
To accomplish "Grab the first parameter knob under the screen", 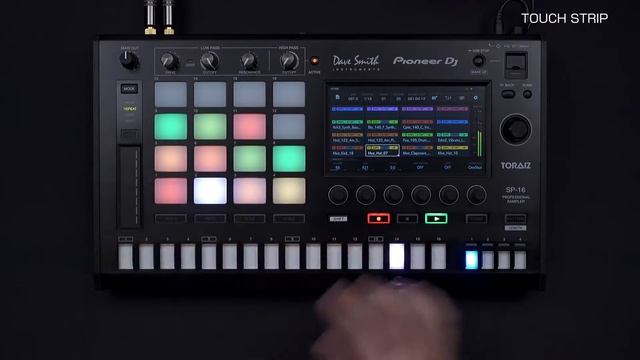I will pos(338,195).
